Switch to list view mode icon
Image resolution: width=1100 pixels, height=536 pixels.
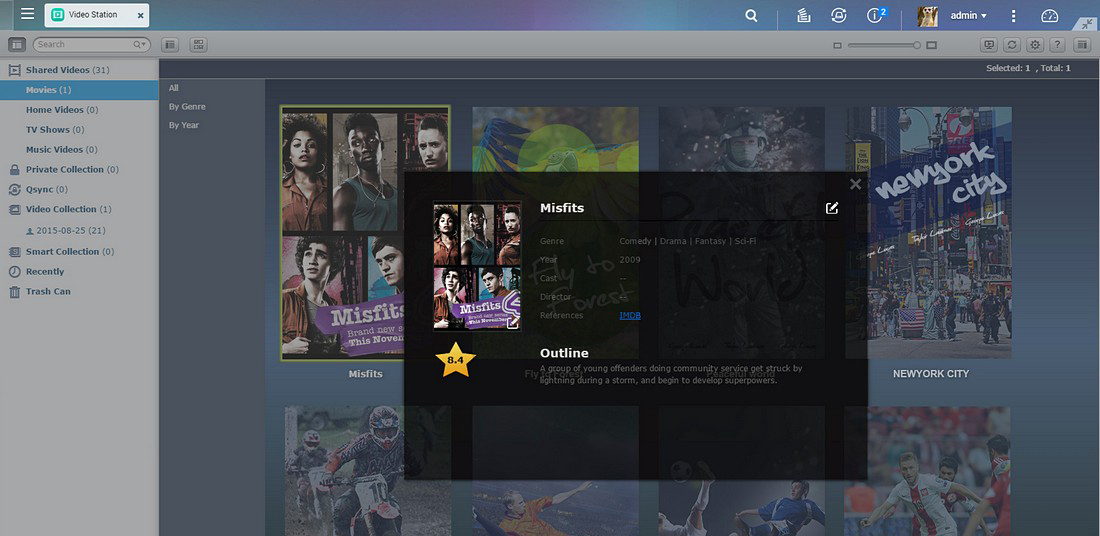[170, 44]
